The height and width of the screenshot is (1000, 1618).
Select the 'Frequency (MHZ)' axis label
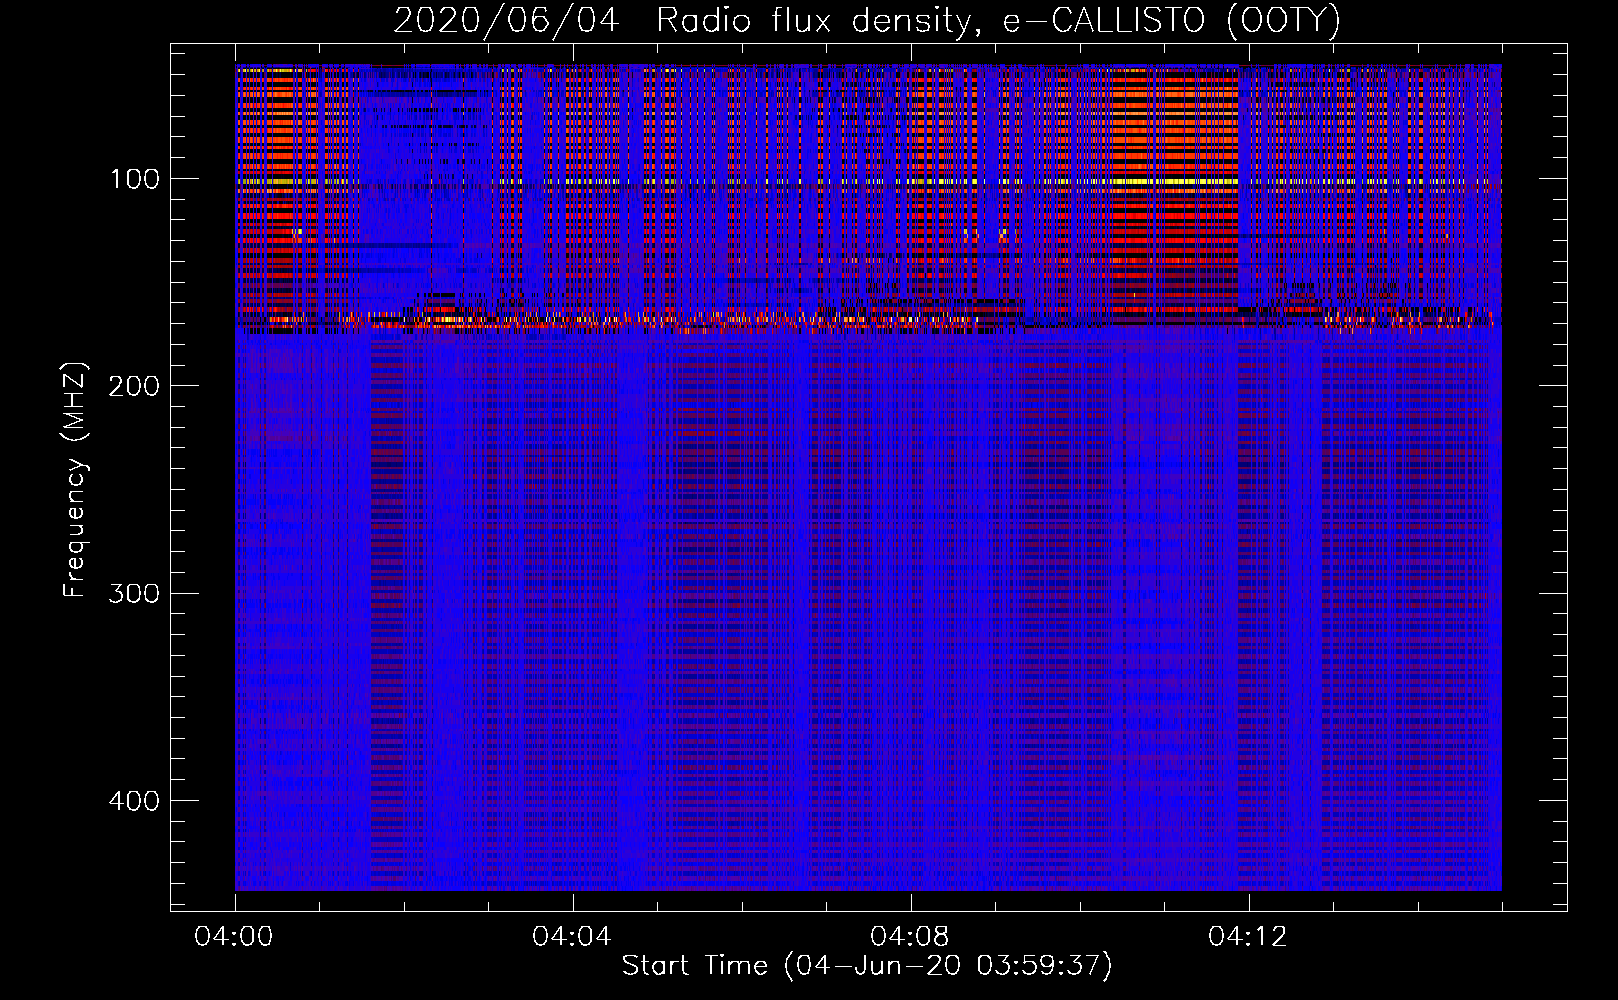click(x=75, y=479)
